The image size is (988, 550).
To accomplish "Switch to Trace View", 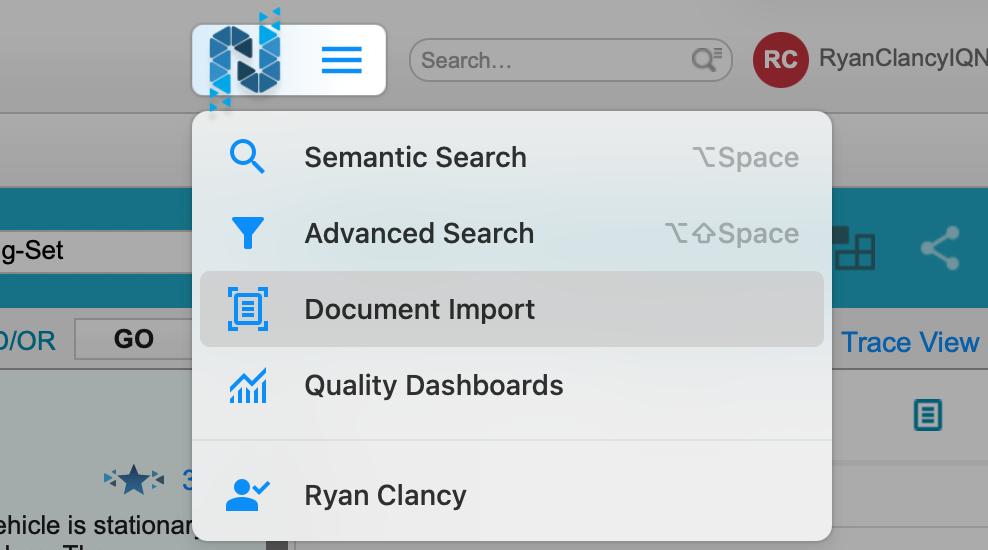I will pyautogui.click(x=909, y=342).
